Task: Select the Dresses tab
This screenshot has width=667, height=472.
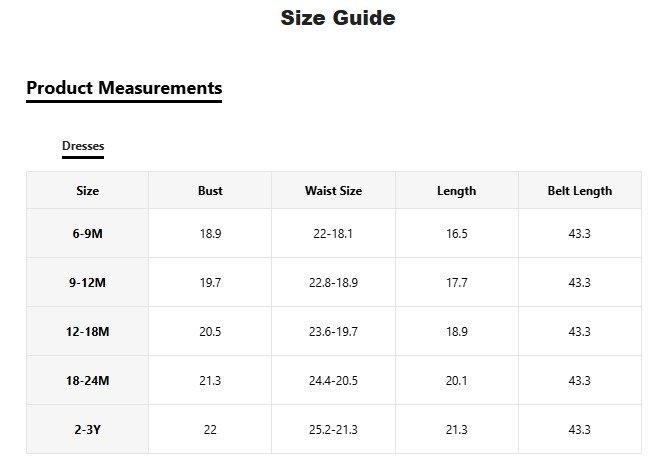Action: [83, 146]
